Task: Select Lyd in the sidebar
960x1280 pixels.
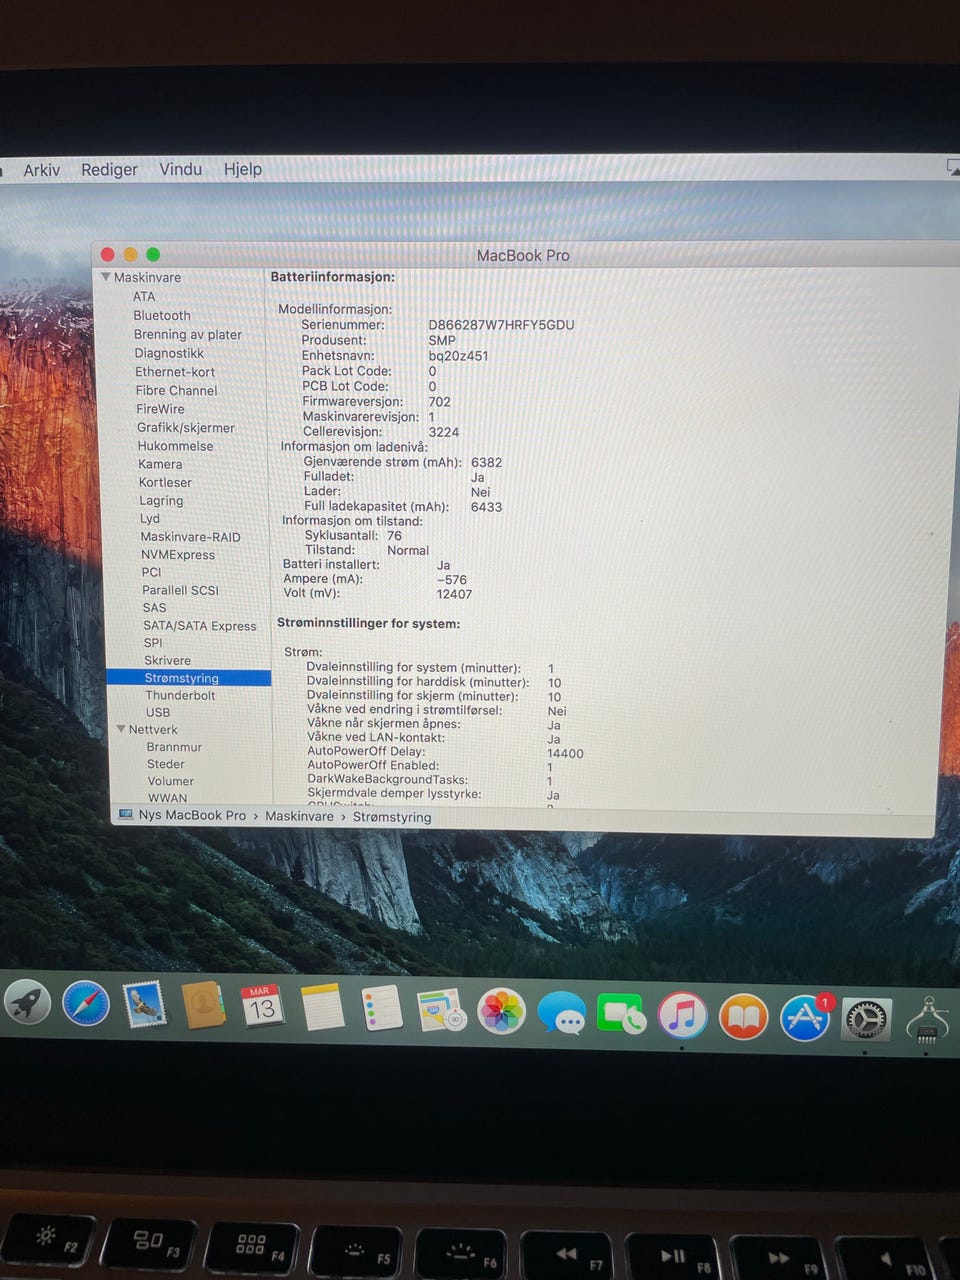Action: [150, 518]
